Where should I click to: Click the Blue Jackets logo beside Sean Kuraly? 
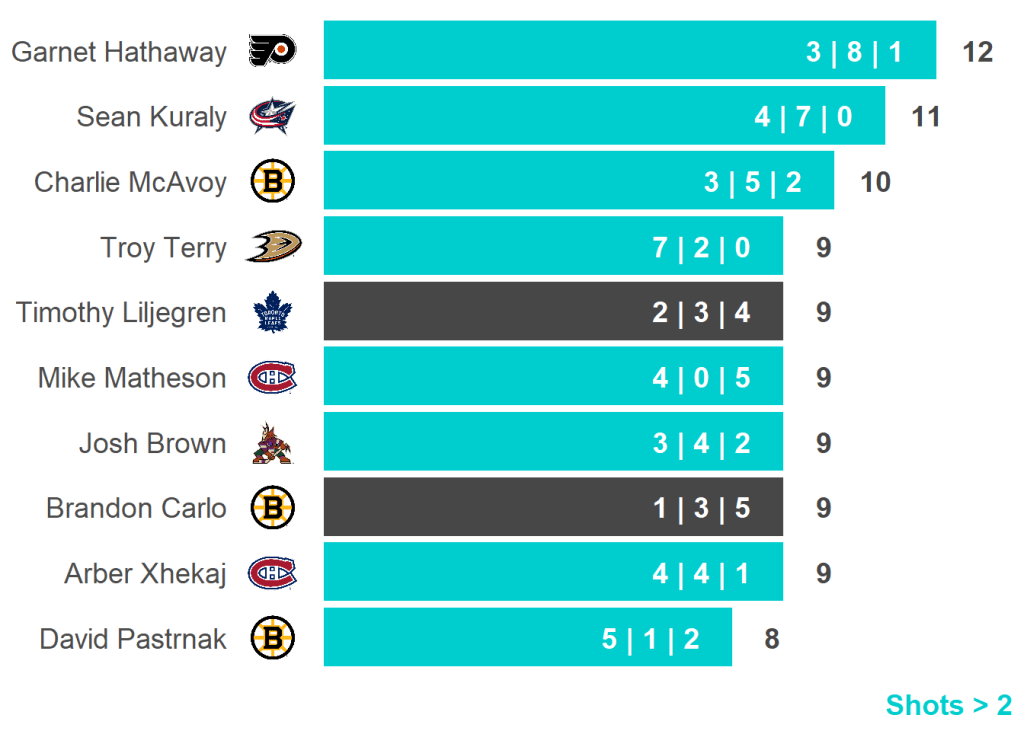(x=272, y=116)
